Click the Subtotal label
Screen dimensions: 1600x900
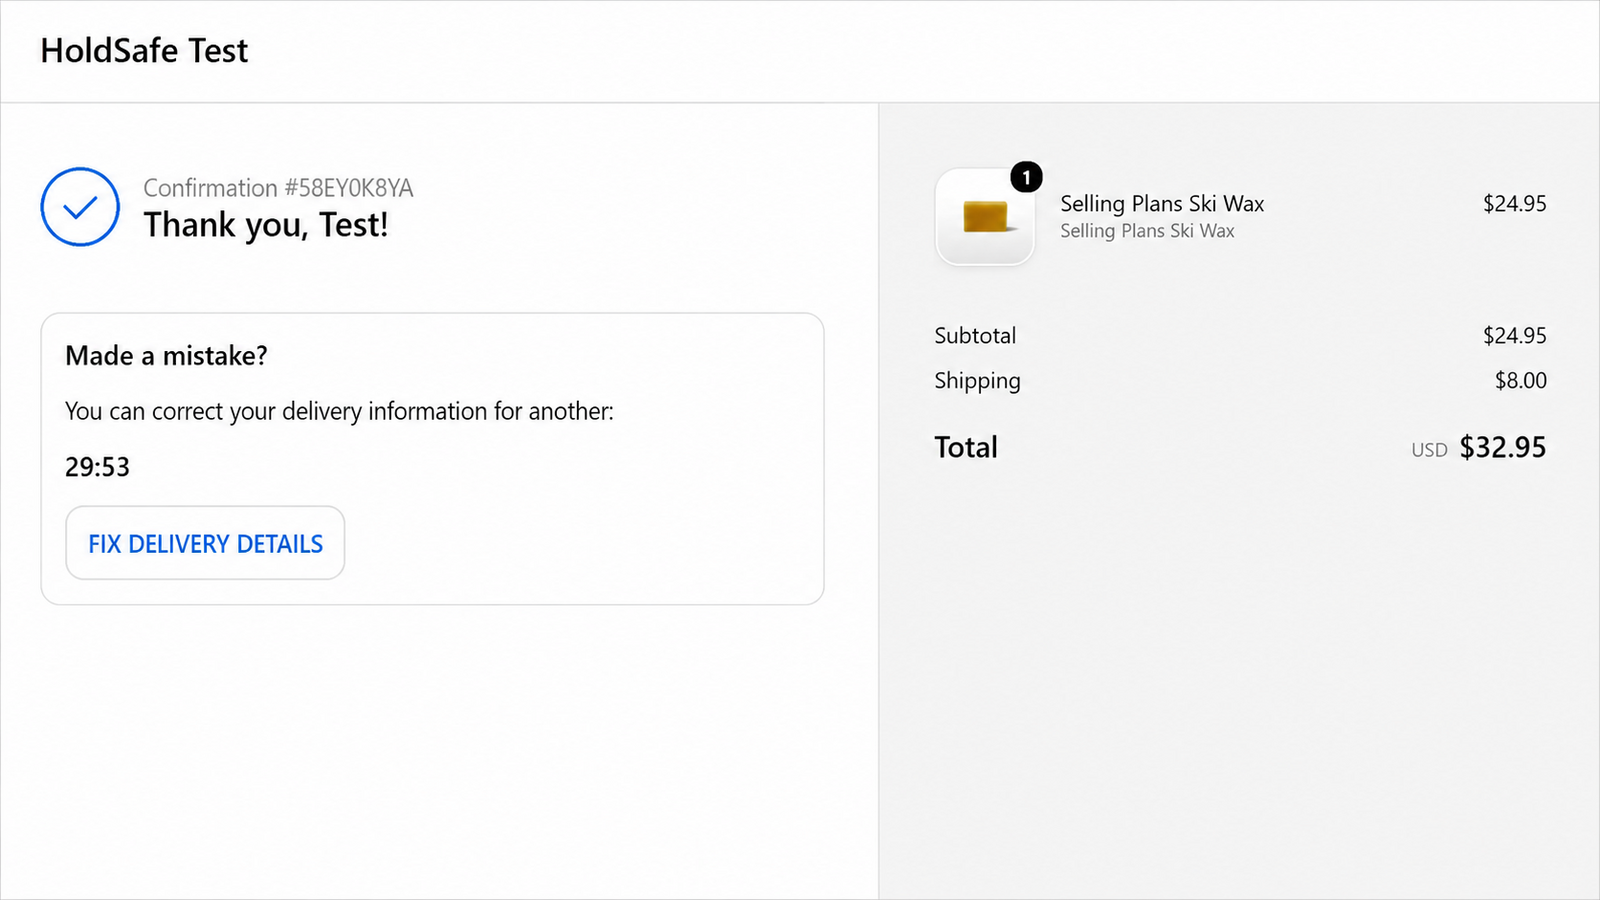[x=975, y=336]
